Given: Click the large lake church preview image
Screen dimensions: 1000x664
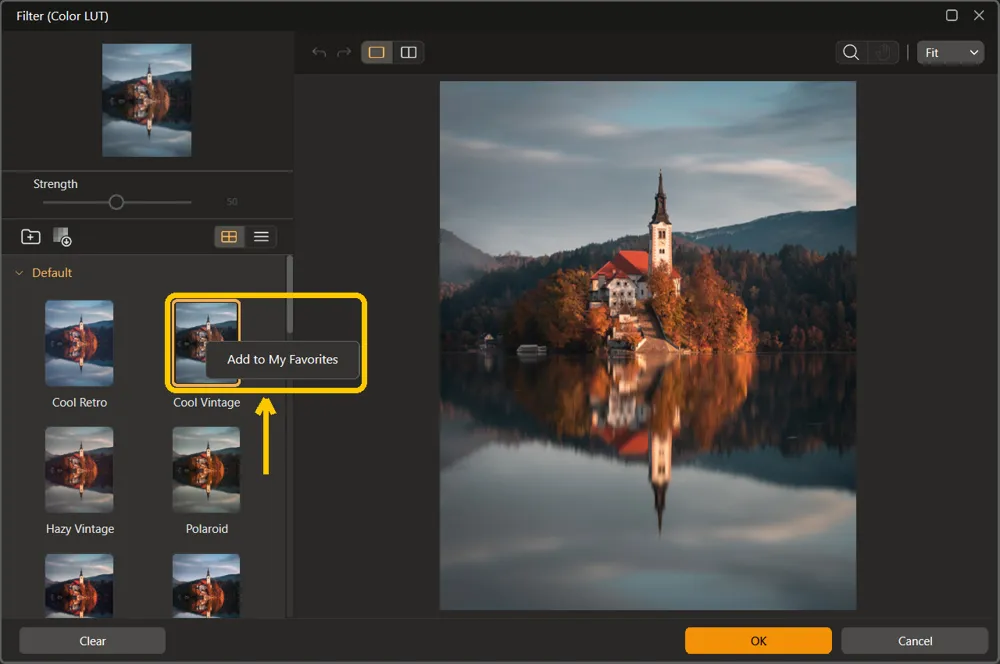Looking at the screenshot, I should [x=648, y=345].
